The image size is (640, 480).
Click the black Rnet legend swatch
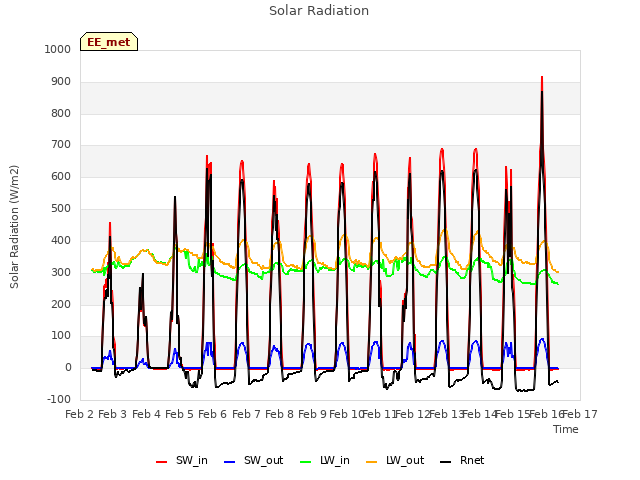click(x=446, y=462)
